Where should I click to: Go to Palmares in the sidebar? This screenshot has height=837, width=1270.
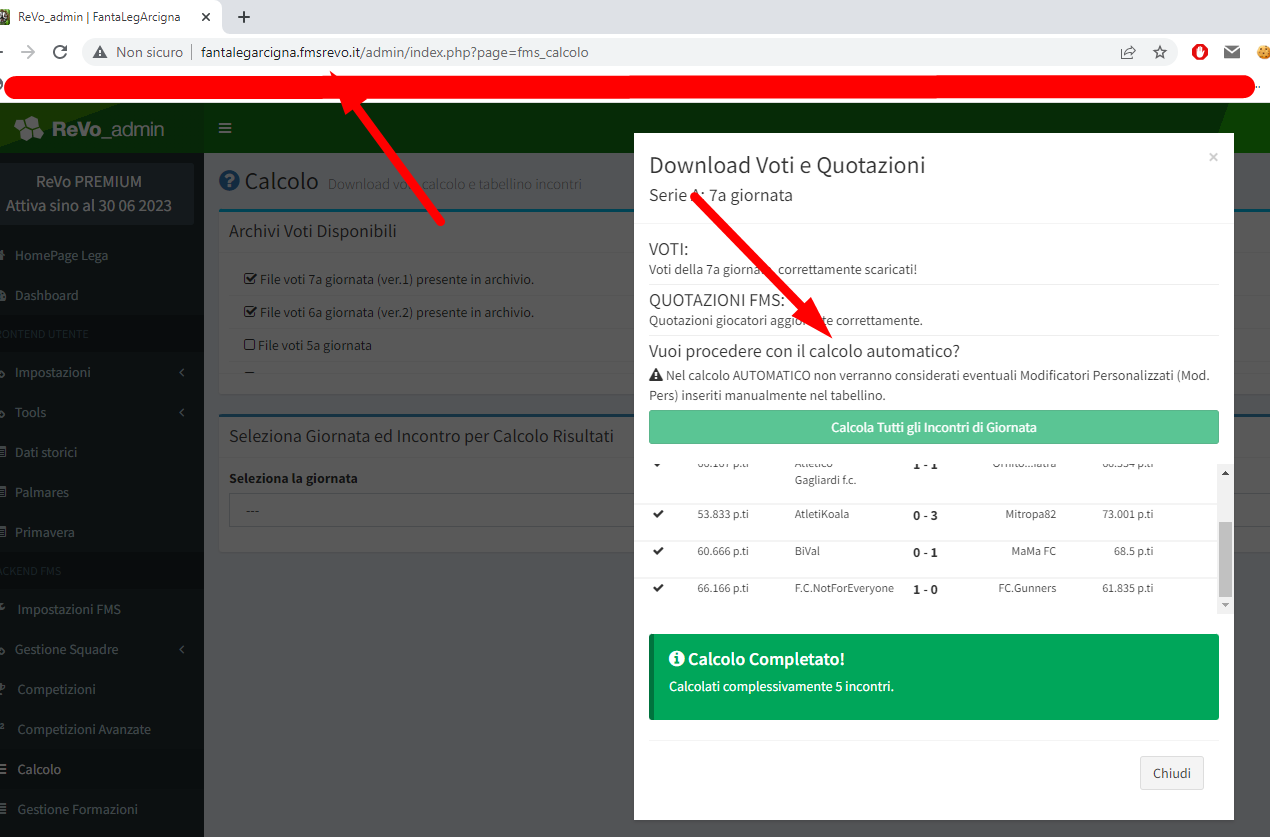coord(41,492)
